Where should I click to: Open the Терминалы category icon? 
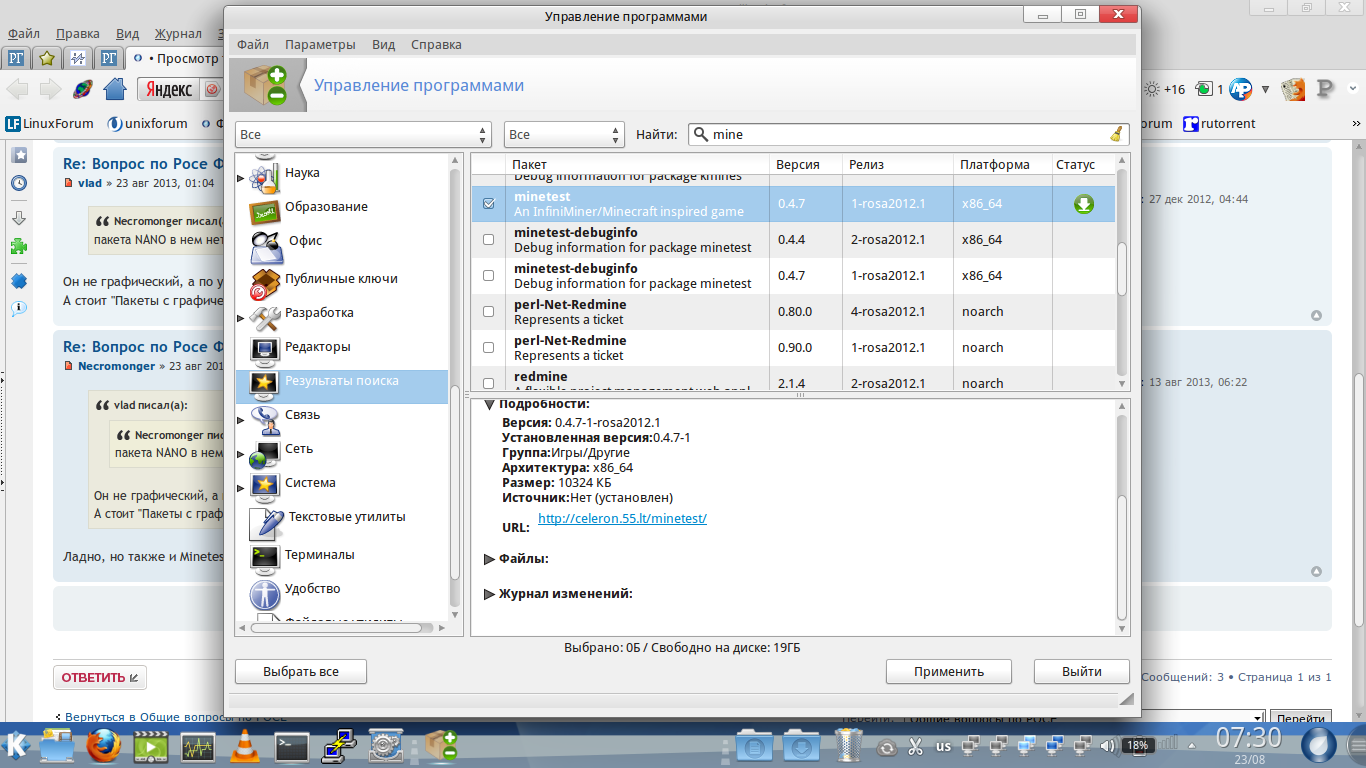click(x=264, y=556)
